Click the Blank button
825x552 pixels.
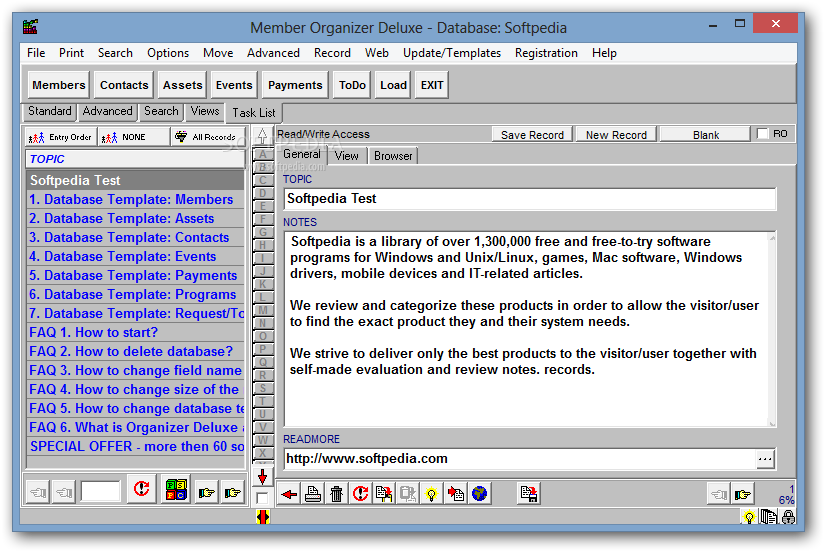[706, 135]
